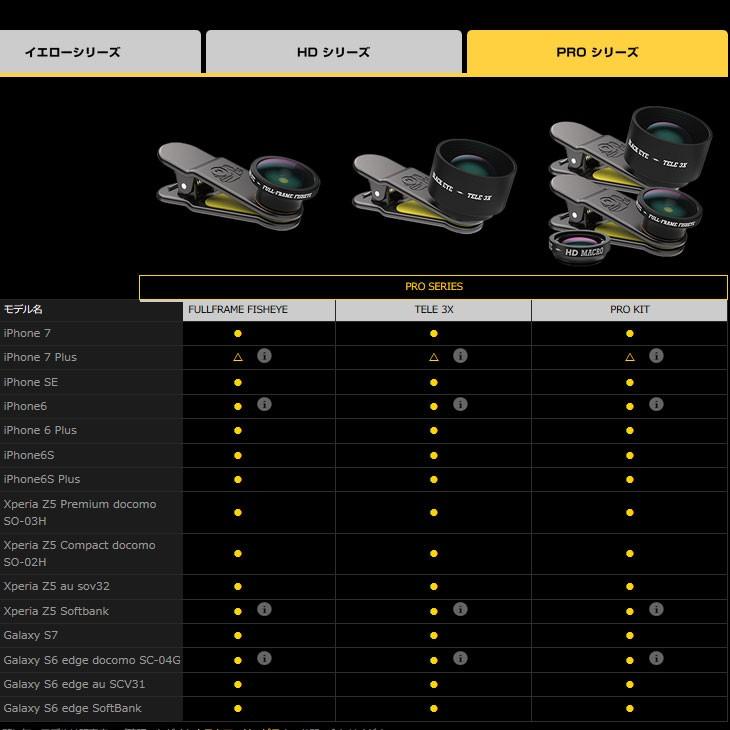Screen dimensions: 730x730
Task: Select the PRO シリーズ tab
Action: pyautogui.click(x=597, y=52)
